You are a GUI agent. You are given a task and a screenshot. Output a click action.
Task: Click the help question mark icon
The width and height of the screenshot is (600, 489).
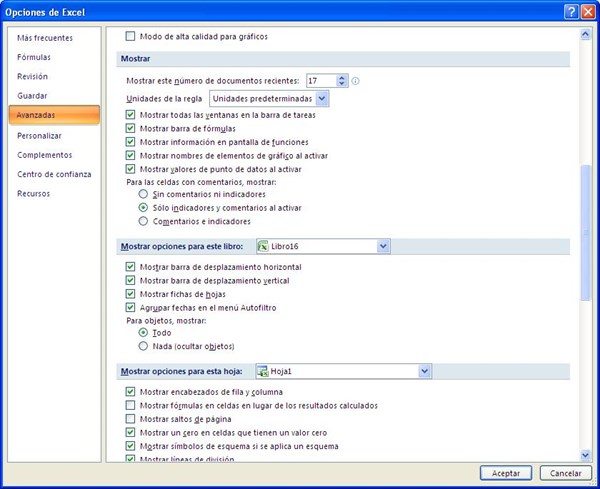(571, 12)
